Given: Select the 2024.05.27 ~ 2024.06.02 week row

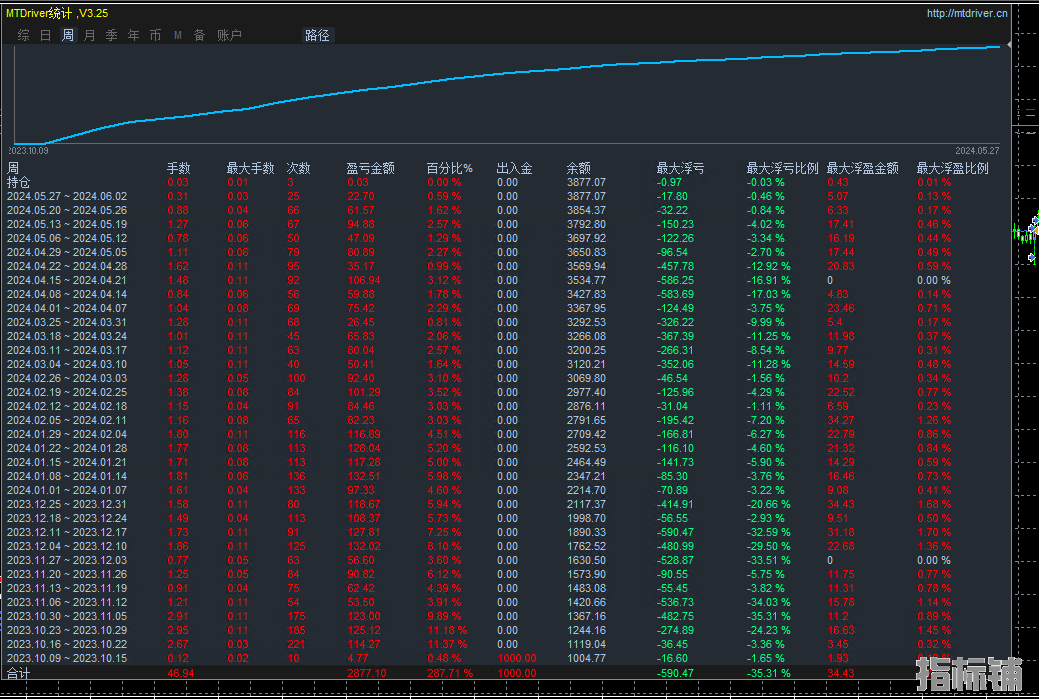Looking at the screenshot, I should tap(67, 197).
